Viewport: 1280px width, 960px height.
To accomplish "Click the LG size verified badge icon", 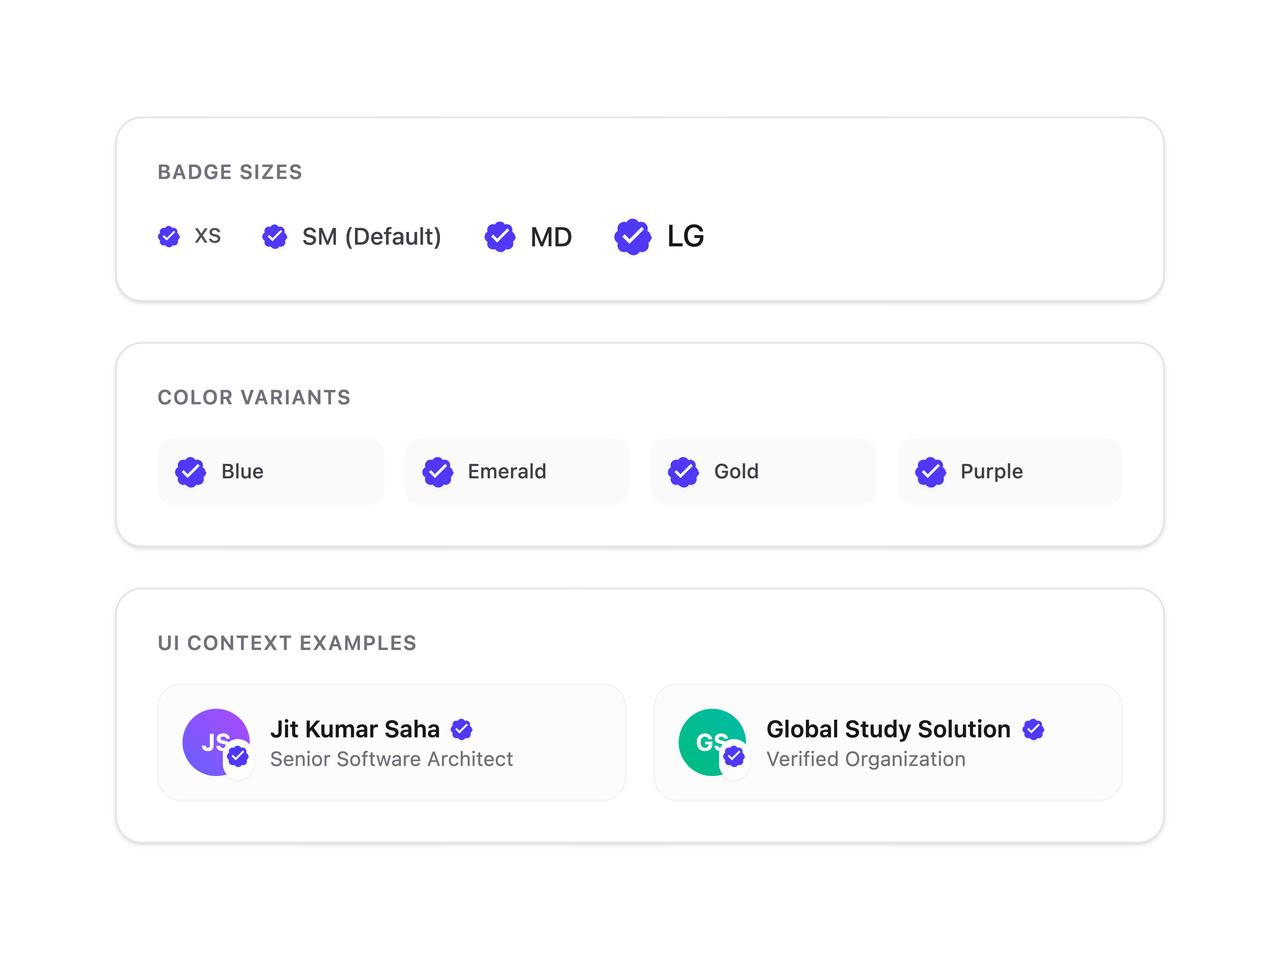I will [633, 237].
